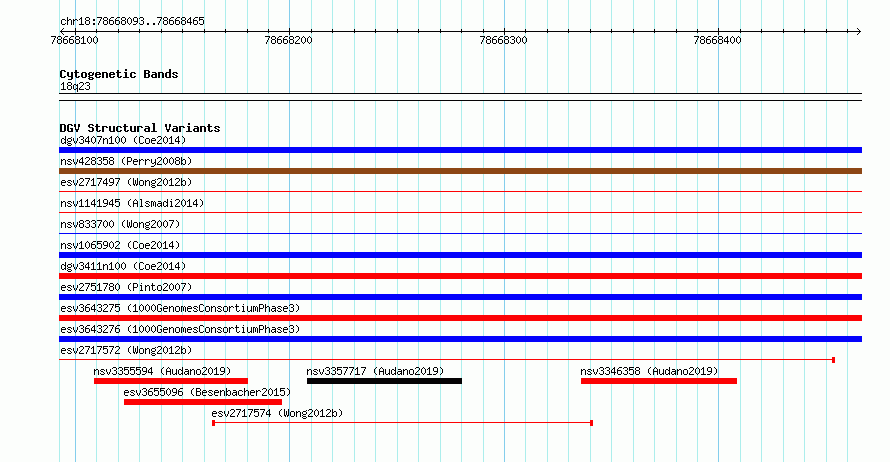The height and width of the screenshot is (462, 890).
Task: Select the red nsv3346358 variant bar
Action: tap(659, 381)
